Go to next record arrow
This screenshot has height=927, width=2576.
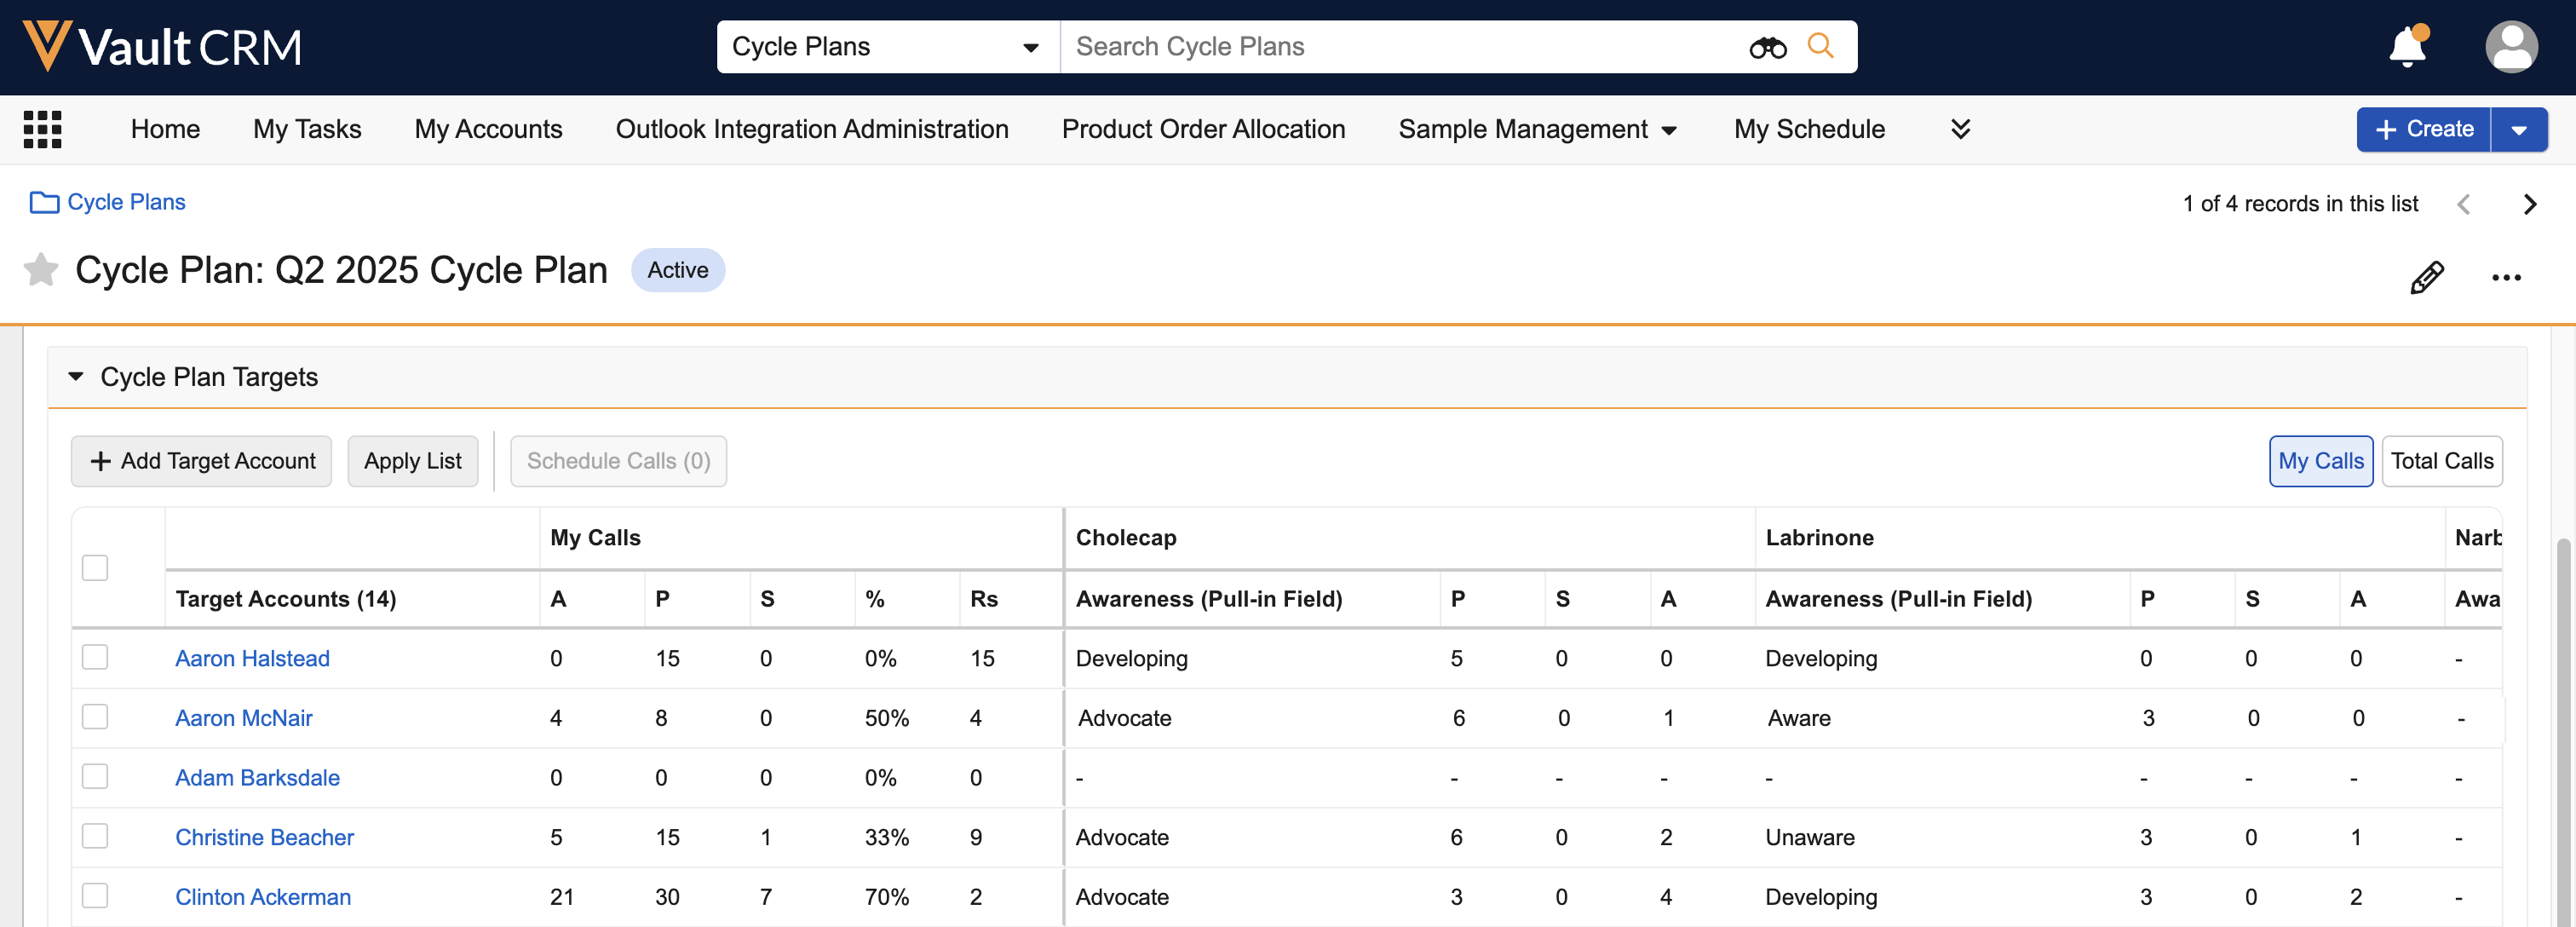click(x=2529, y=204)
